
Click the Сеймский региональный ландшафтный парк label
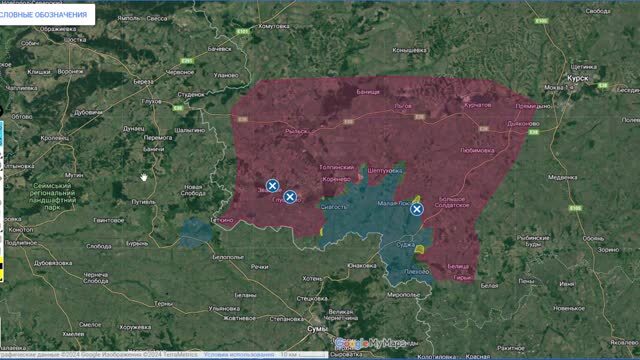coord(53,196)
